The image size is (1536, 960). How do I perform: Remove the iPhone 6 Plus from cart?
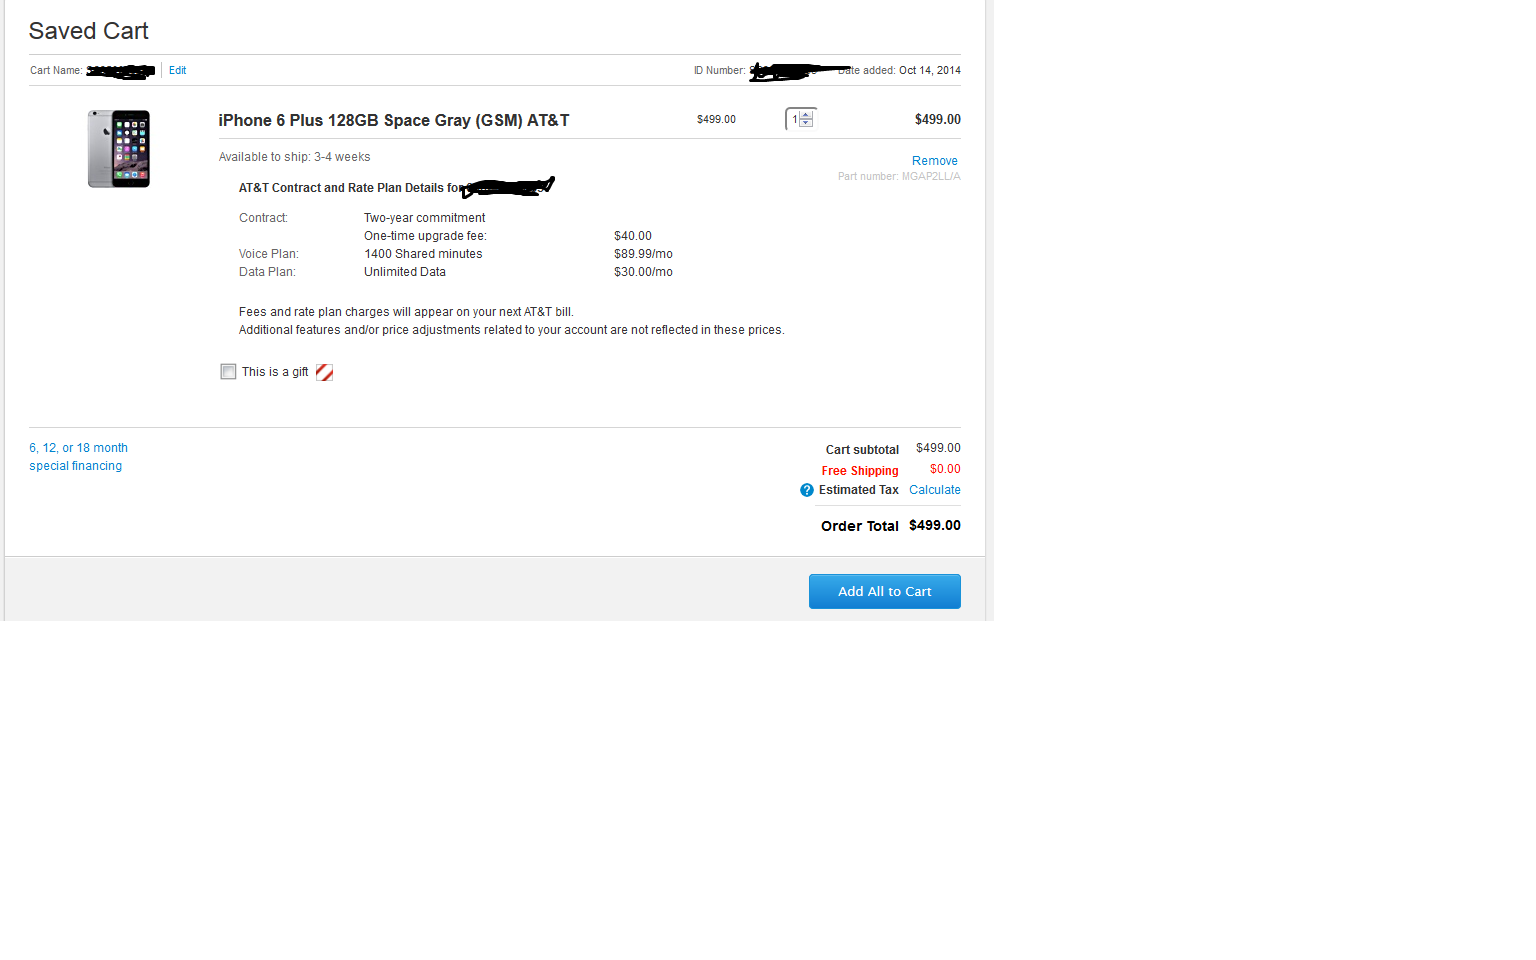pos(934,161)
